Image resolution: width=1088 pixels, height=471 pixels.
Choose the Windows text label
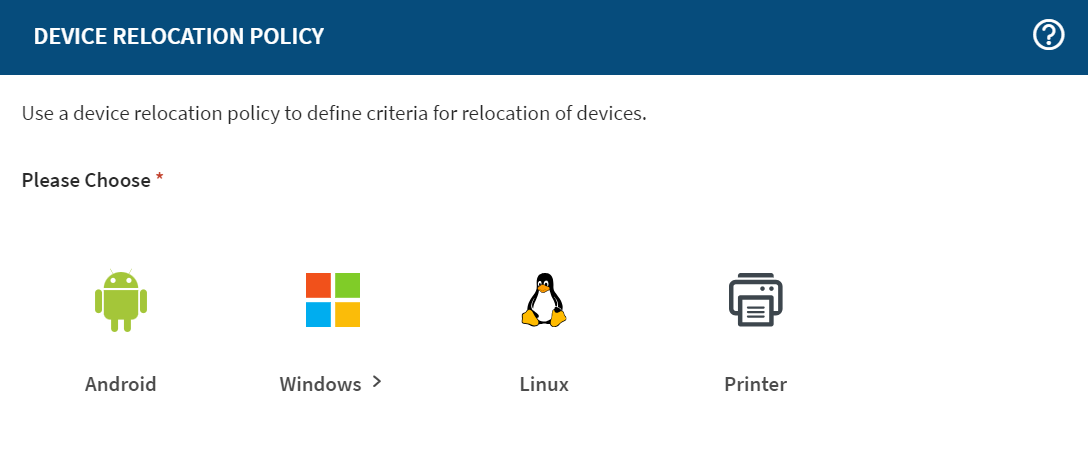320,384
